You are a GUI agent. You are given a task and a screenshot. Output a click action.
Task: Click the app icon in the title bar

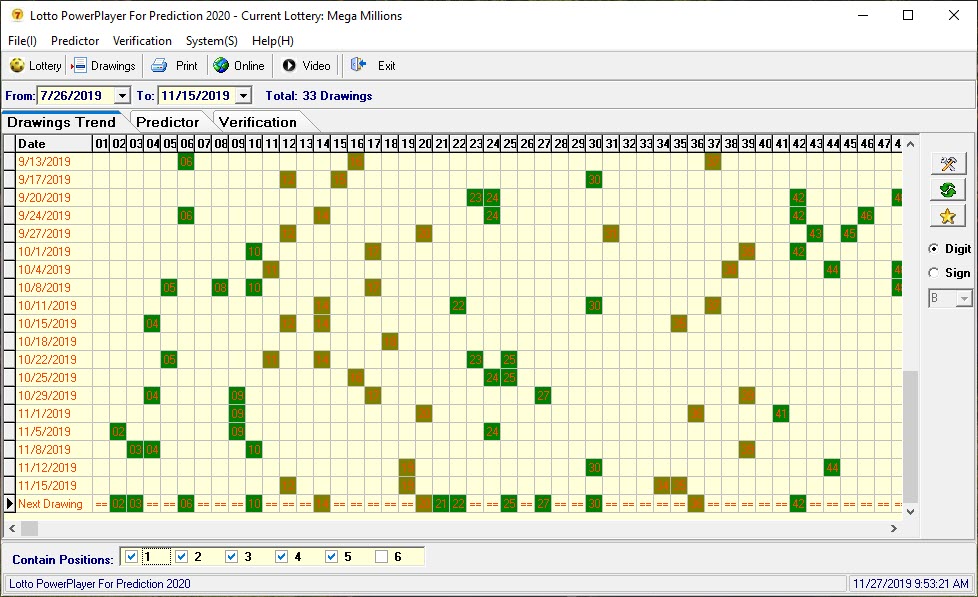point(17,15)
